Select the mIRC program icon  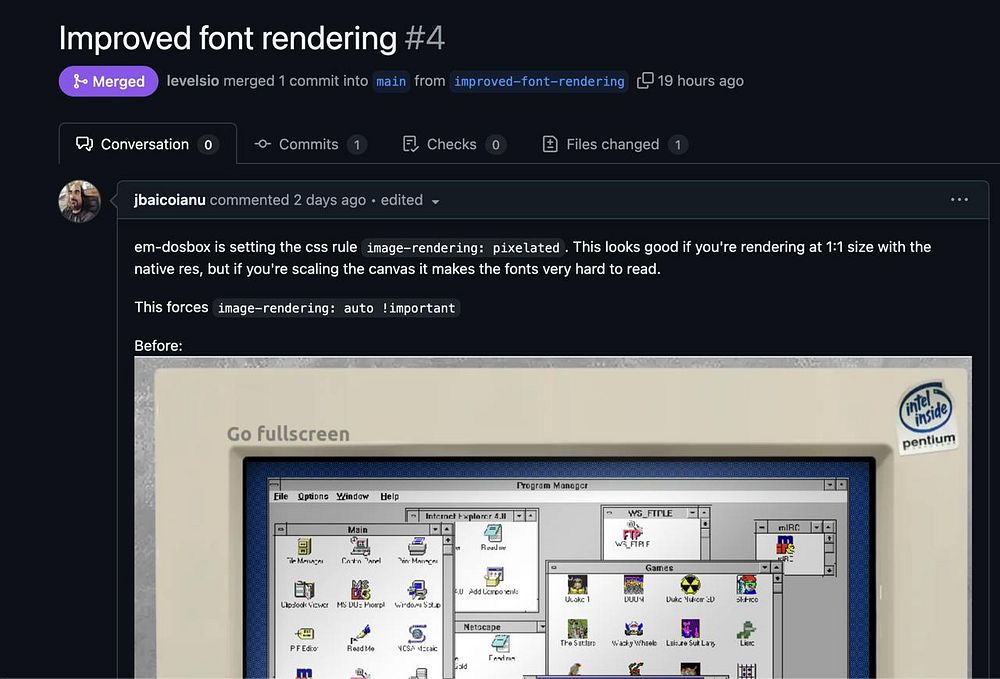(785, 549)
